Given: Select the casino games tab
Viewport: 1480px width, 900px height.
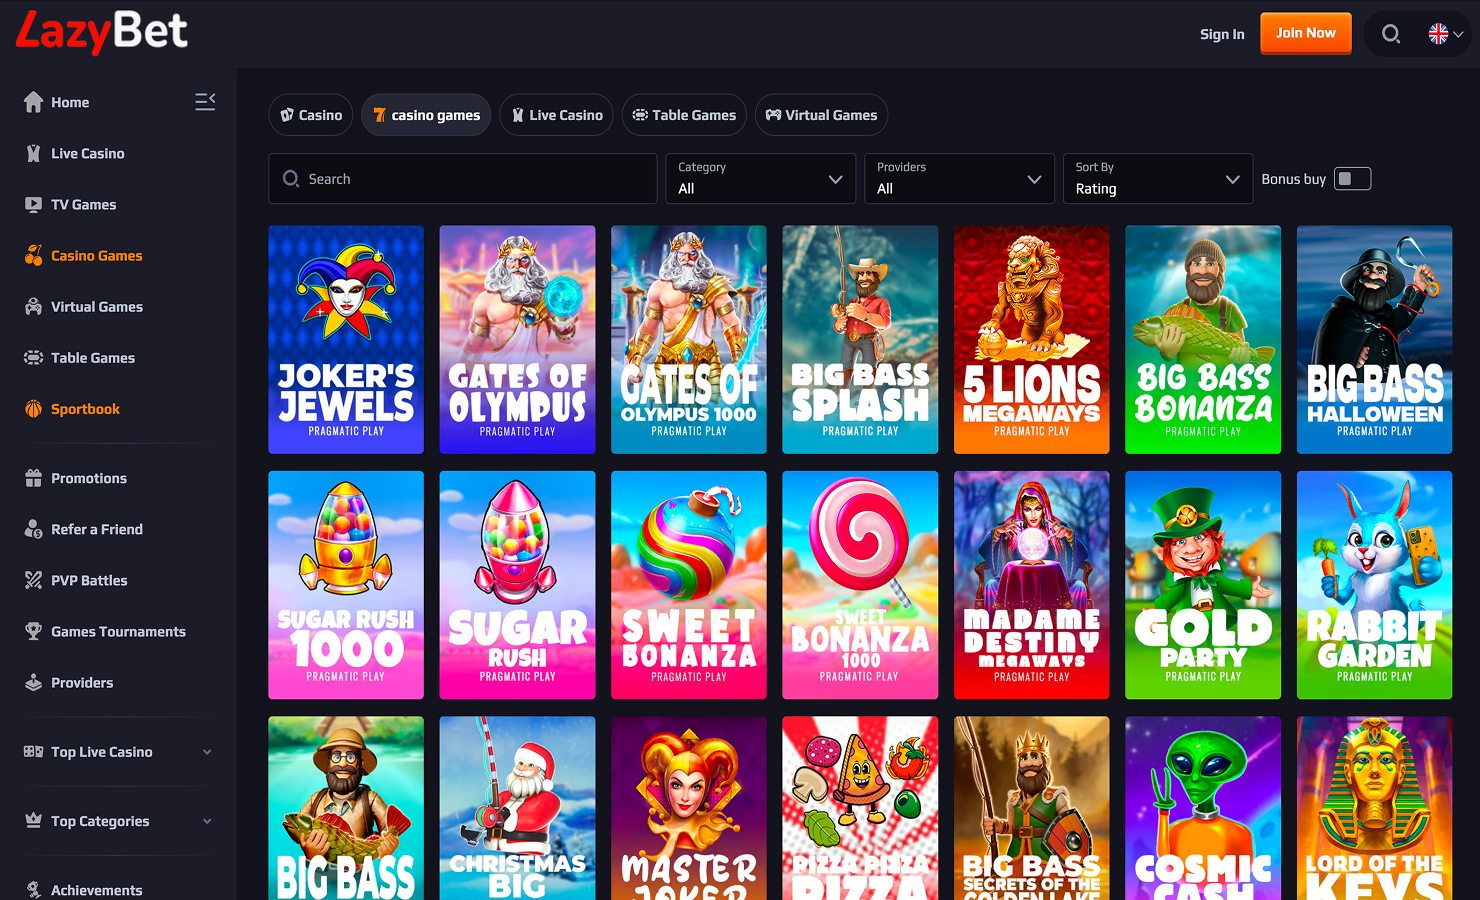Looking at the screenshot, I should (x=426, y=115).
